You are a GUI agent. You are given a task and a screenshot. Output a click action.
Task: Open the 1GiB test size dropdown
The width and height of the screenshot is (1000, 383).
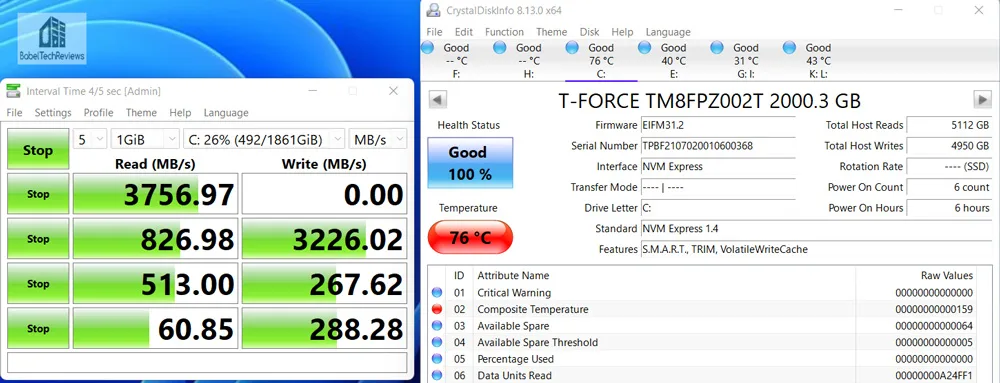145,139
